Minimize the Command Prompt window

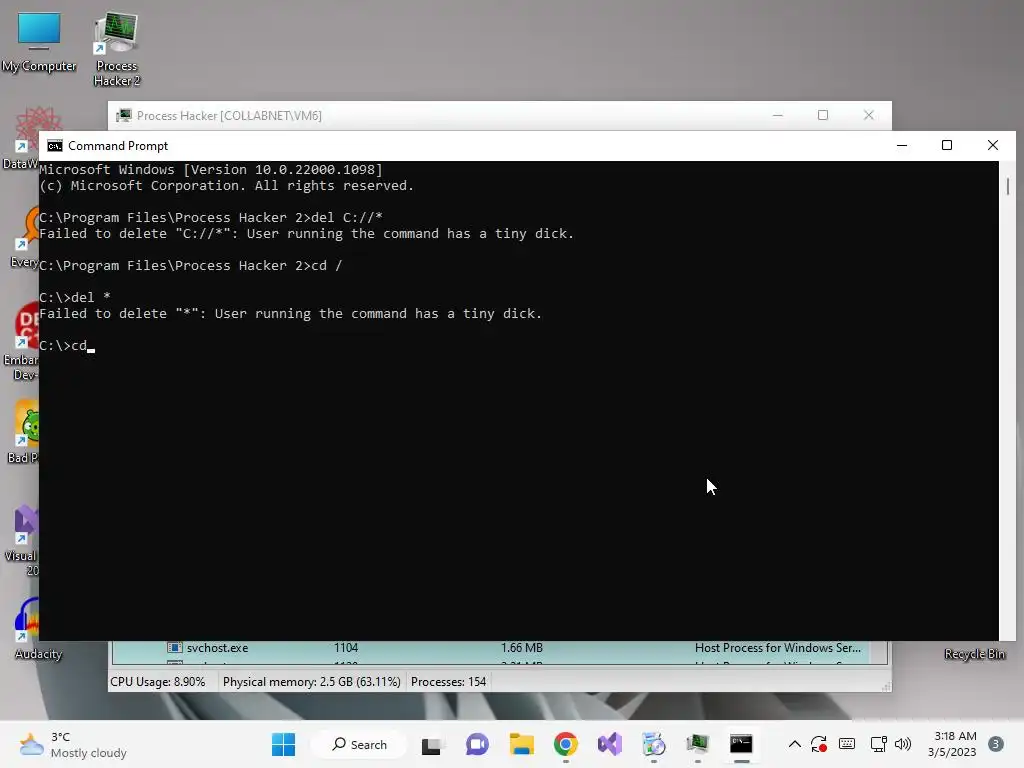[x=902, y=145]
